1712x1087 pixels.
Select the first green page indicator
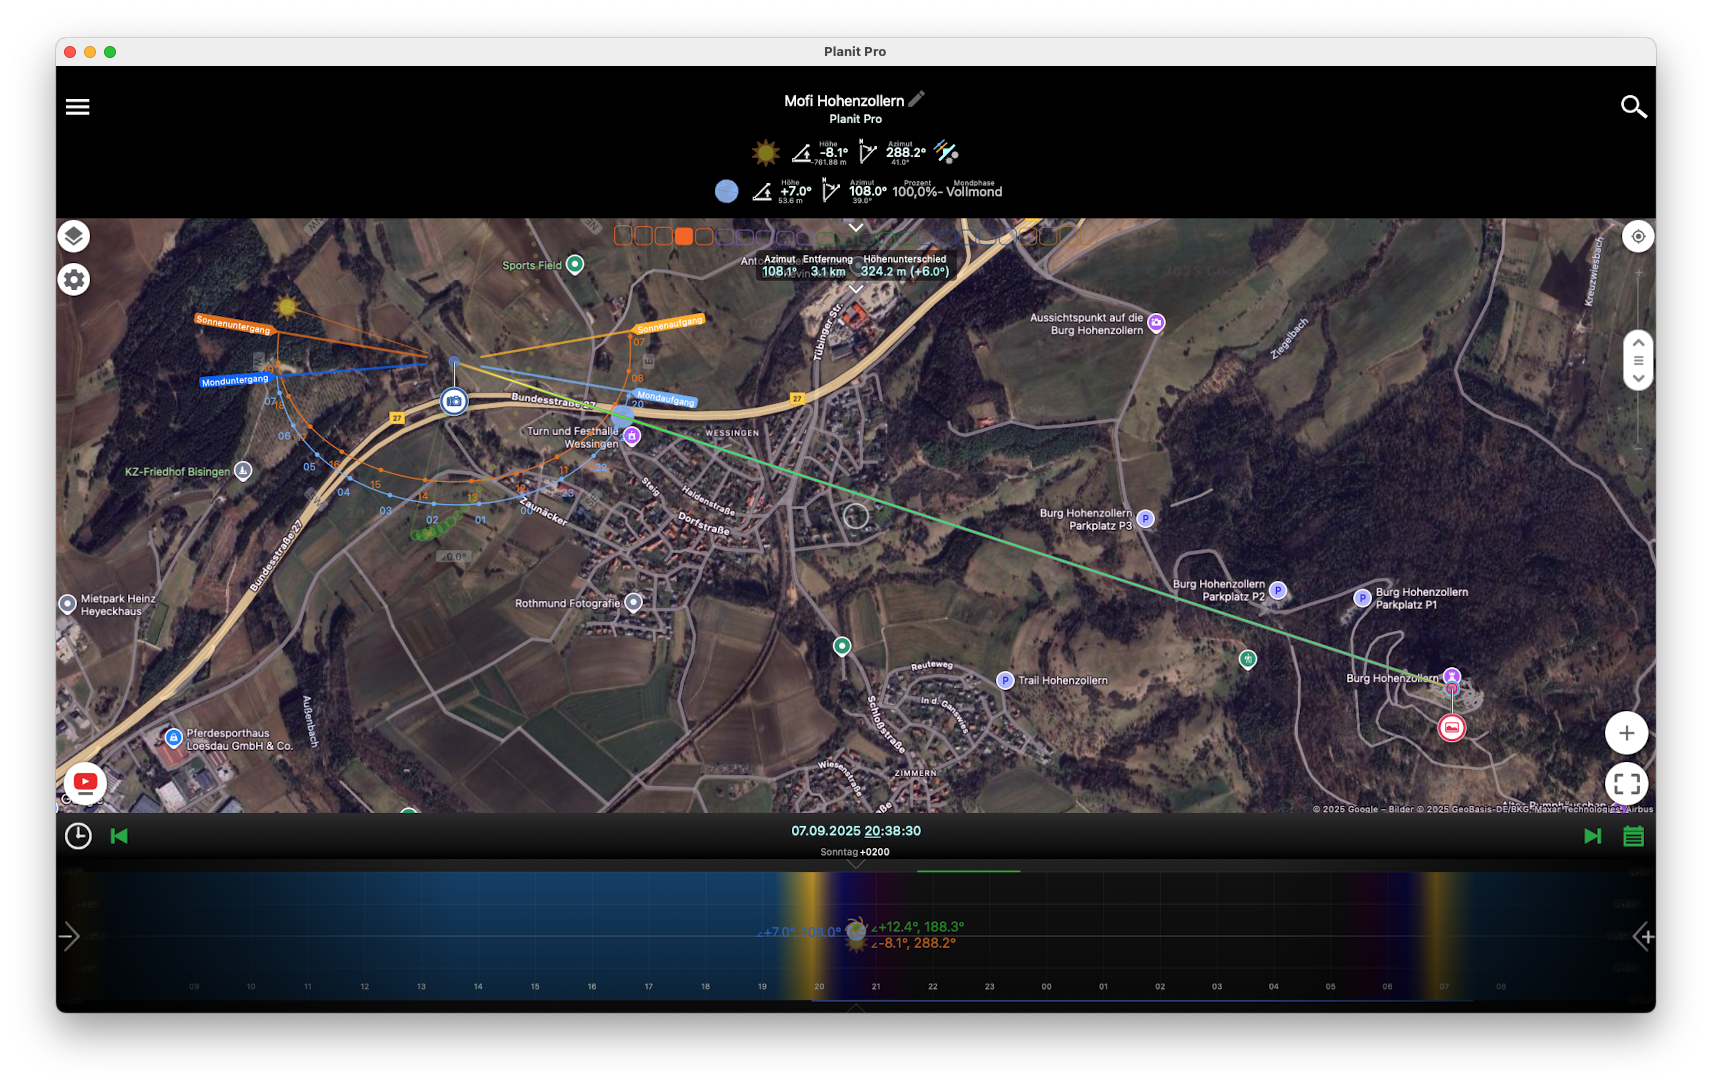825,238
